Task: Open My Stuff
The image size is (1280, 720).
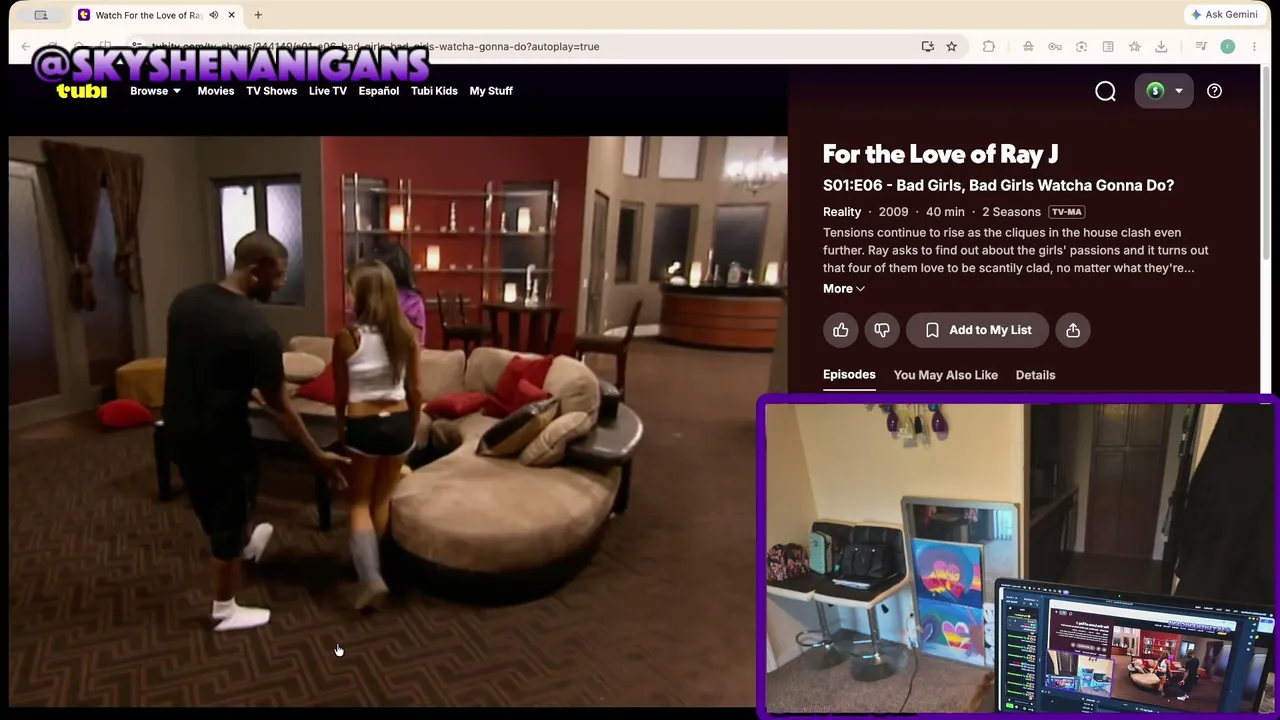Action: [x=491, y=91]
